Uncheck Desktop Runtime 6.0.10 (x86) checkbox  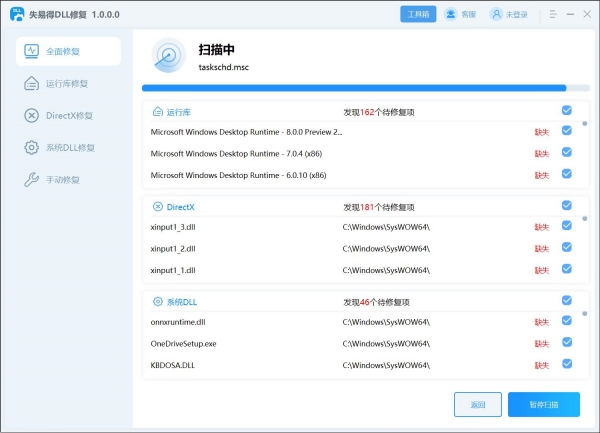[567, 174]
